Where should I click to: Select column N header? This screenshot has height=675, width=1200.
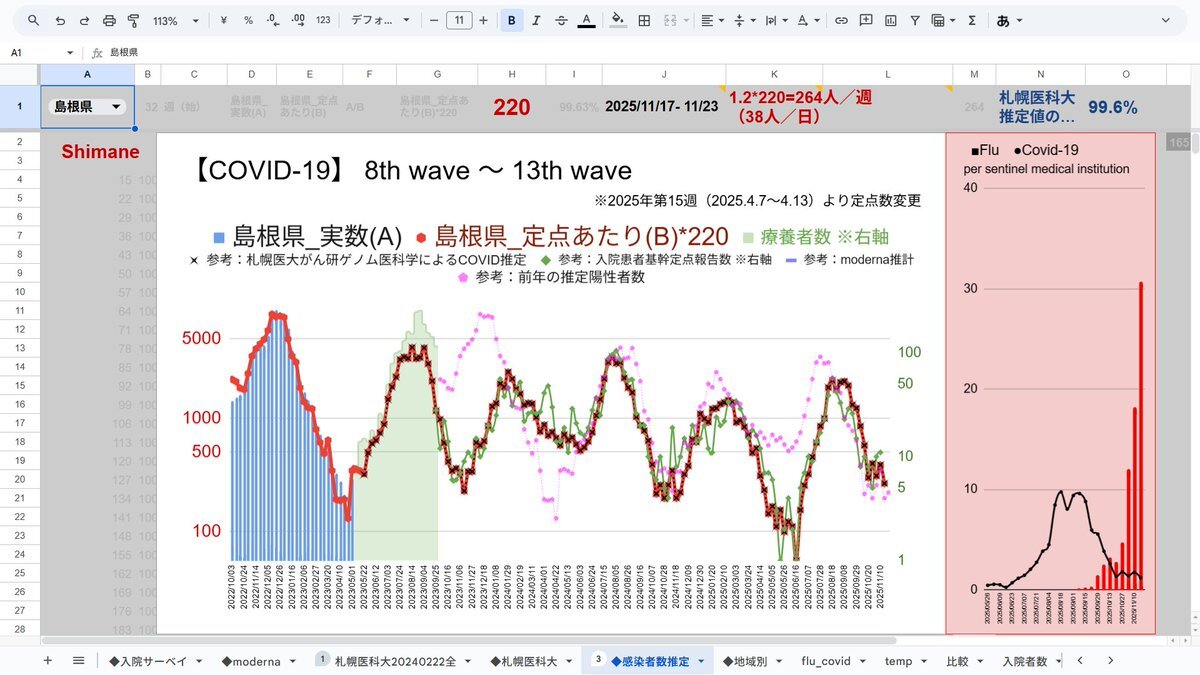point(1040,74)
